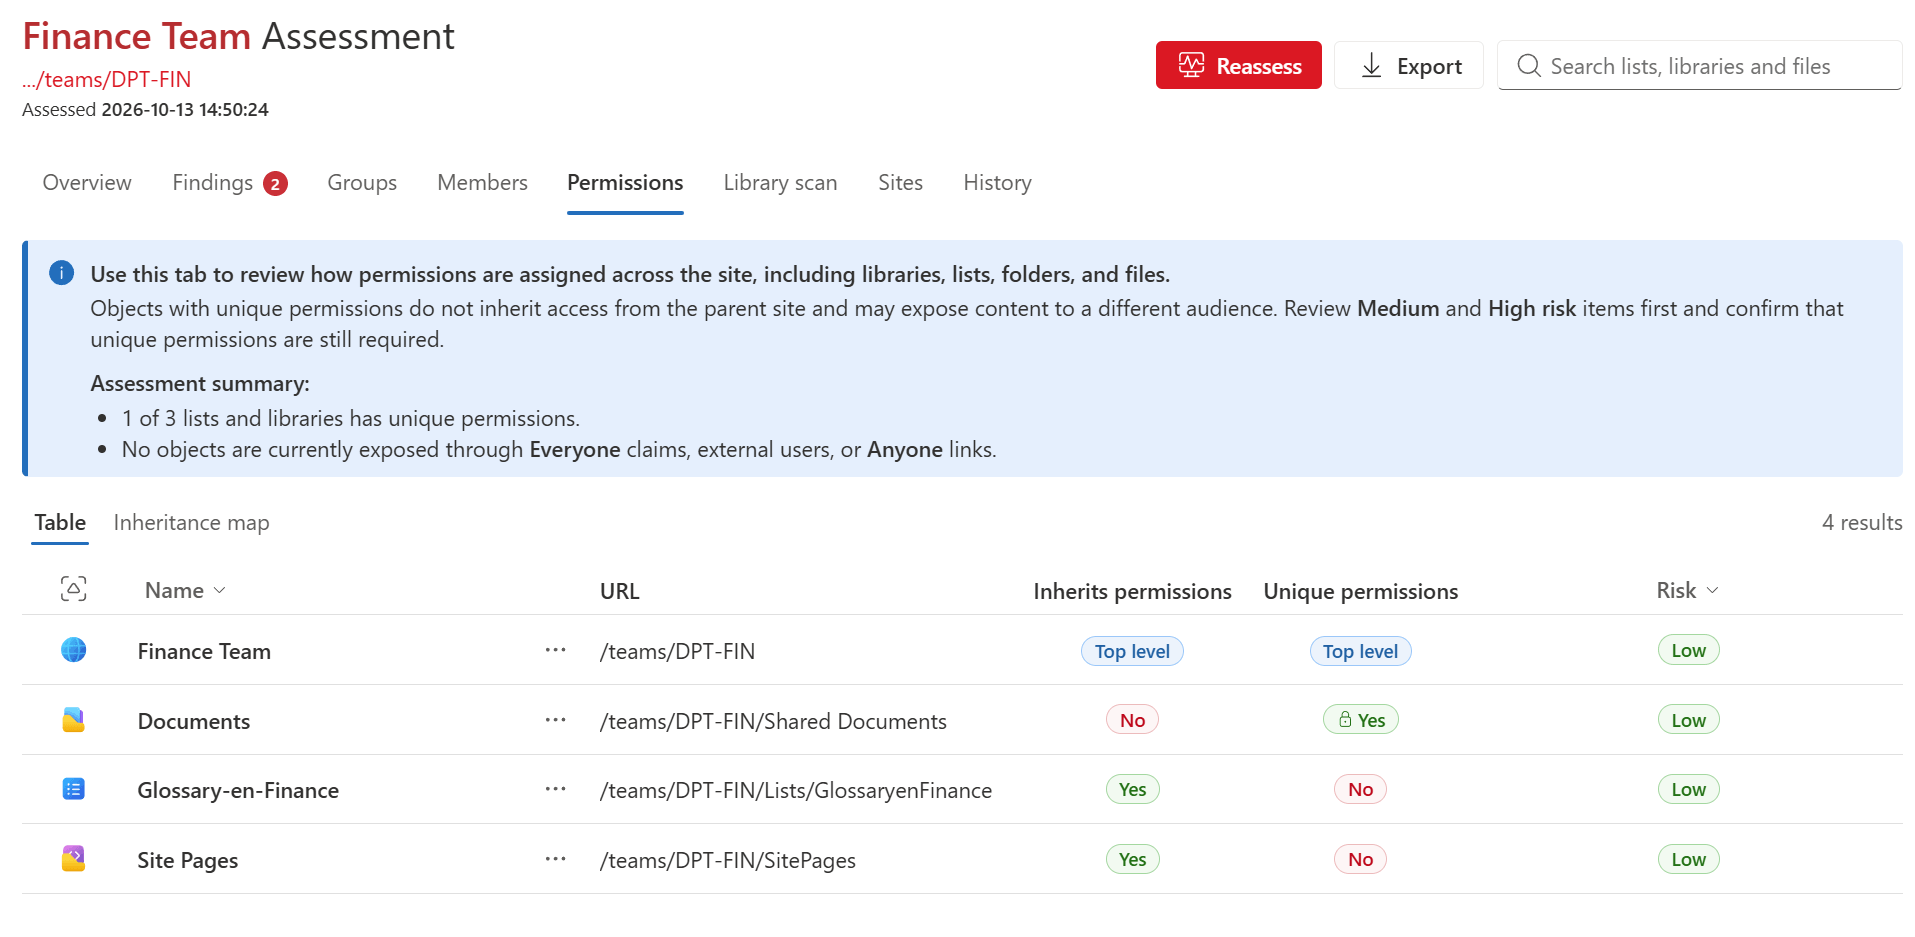The width and height of the screenshot is (1915, 937).
Task: Go to the Groups tab
Action: (x=362, y=183)
